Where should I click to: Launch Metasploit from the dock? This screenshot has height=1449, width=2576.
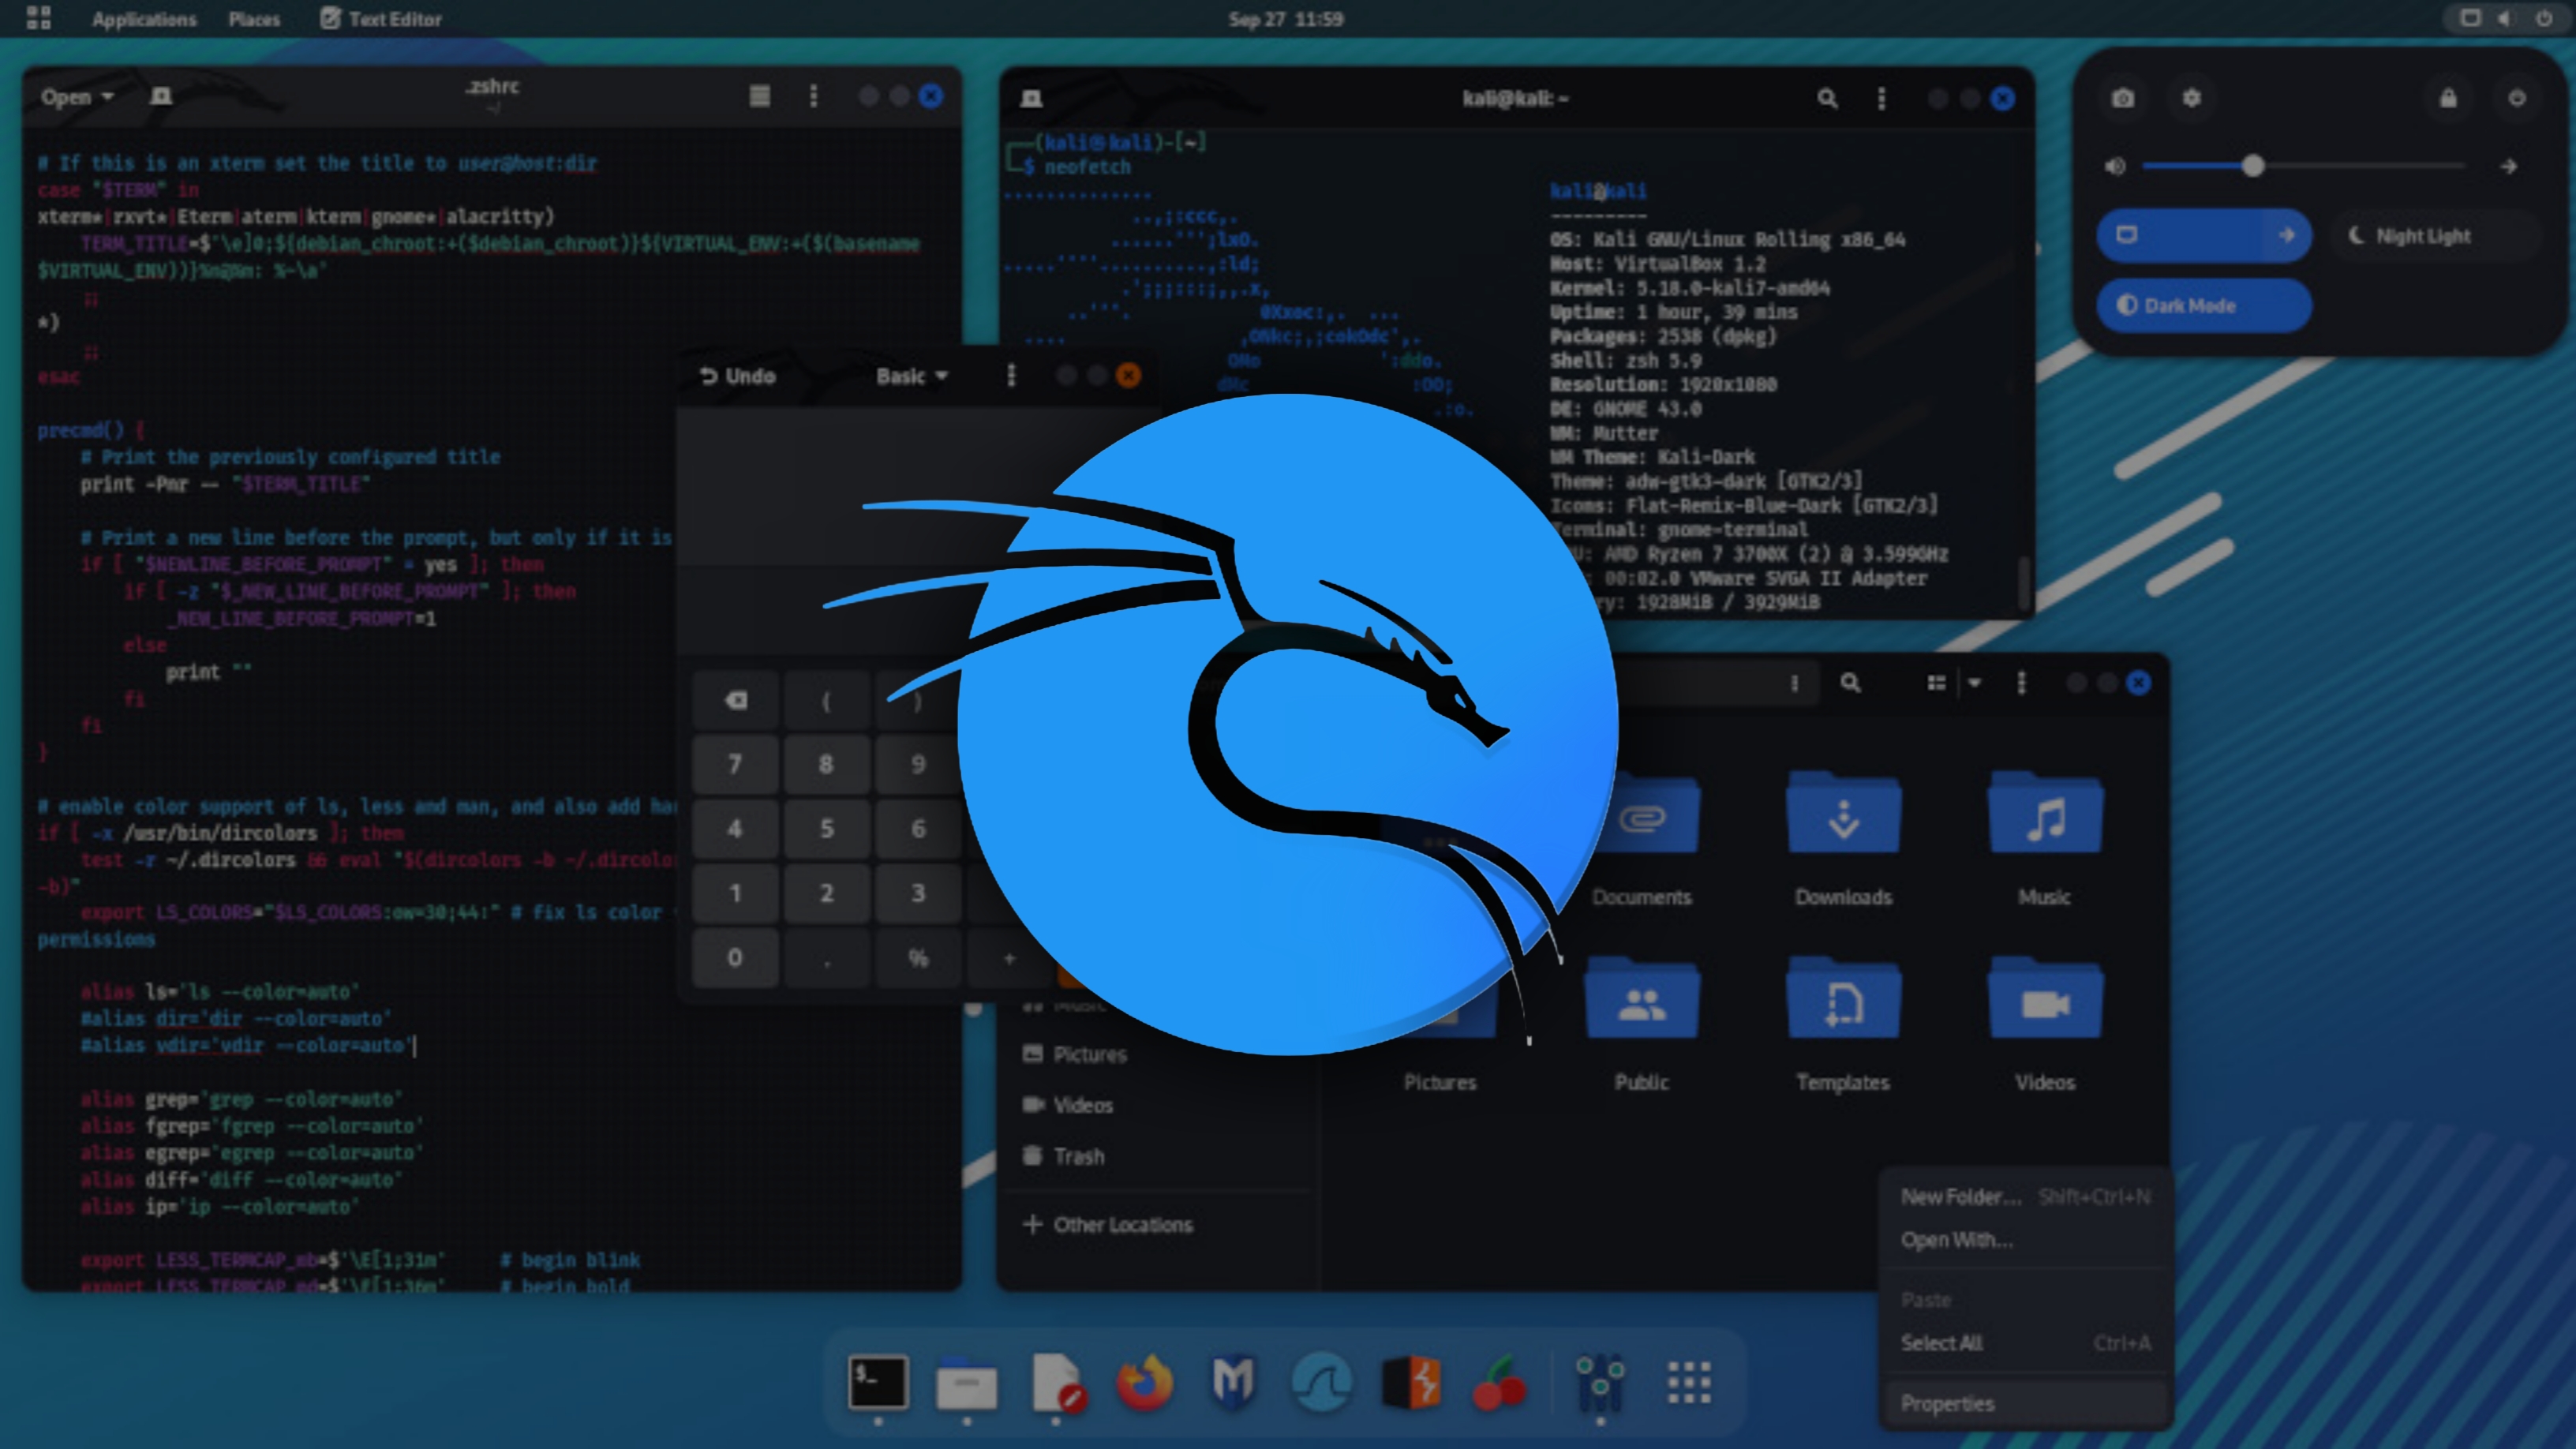(1233, 1383)
